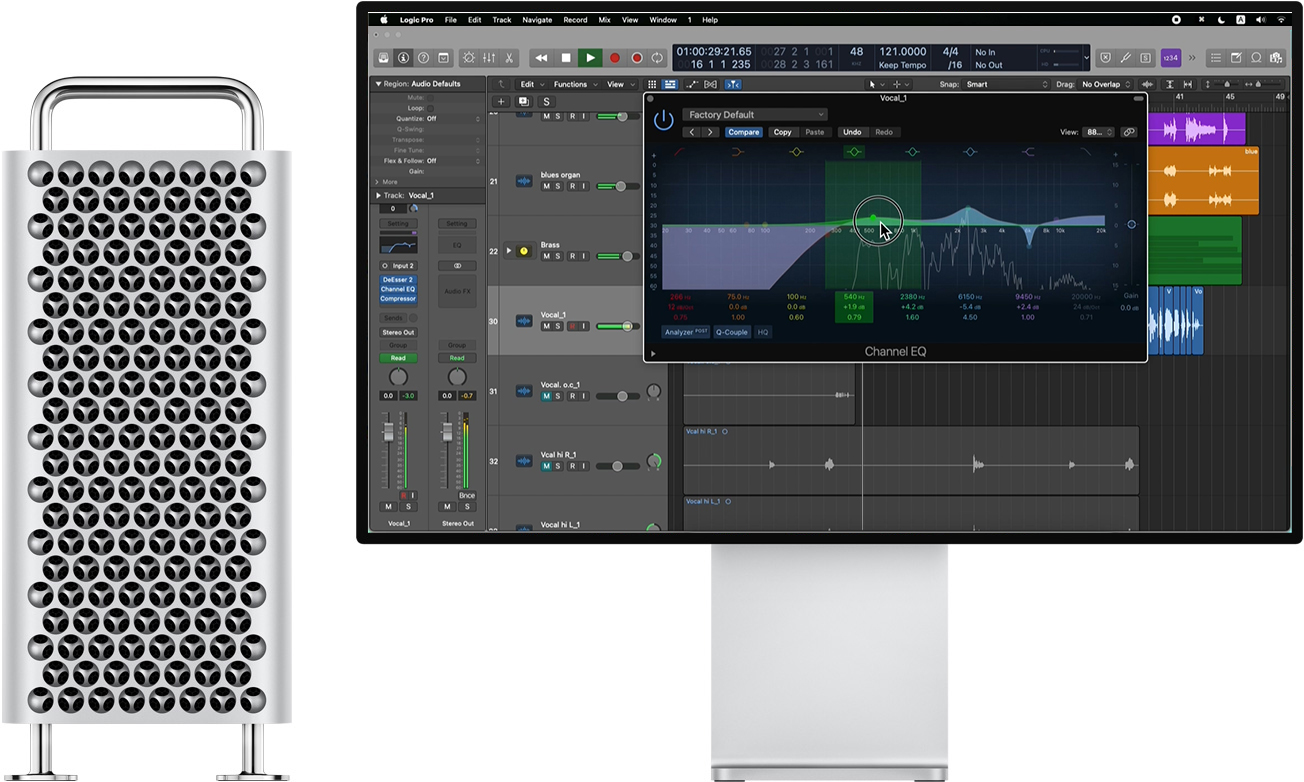Toggle HQ button in Channel EQ

coord(763,332)
